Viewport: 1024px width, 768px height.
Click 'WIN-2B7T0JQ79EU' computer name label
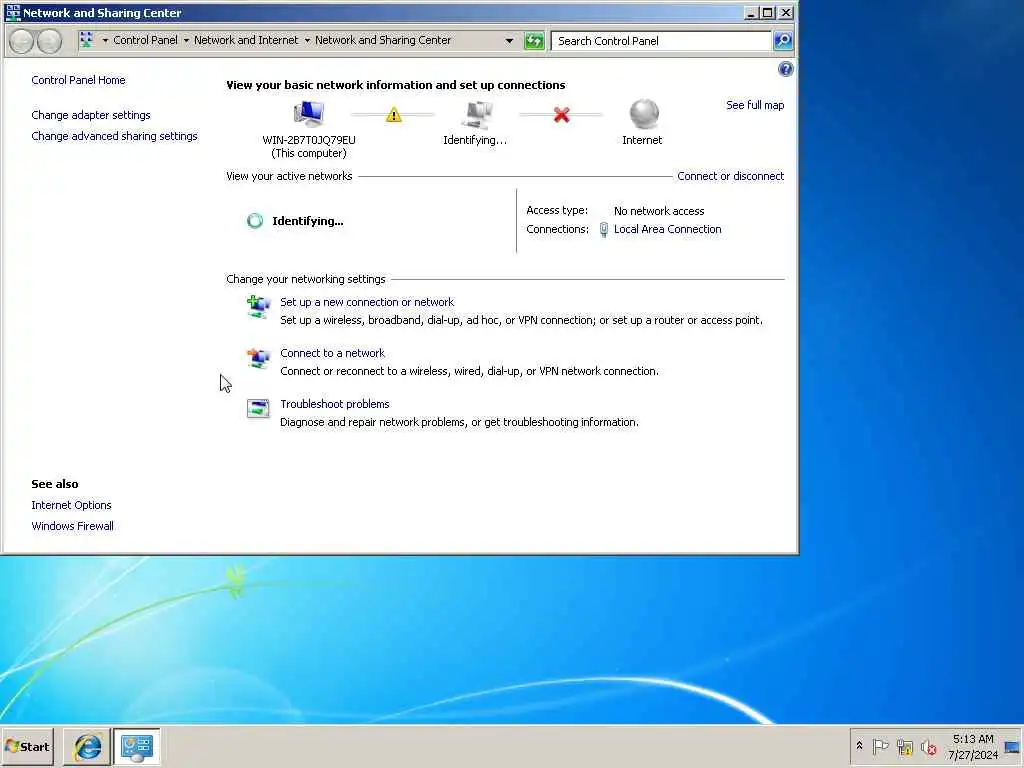[x=309, y=140]
